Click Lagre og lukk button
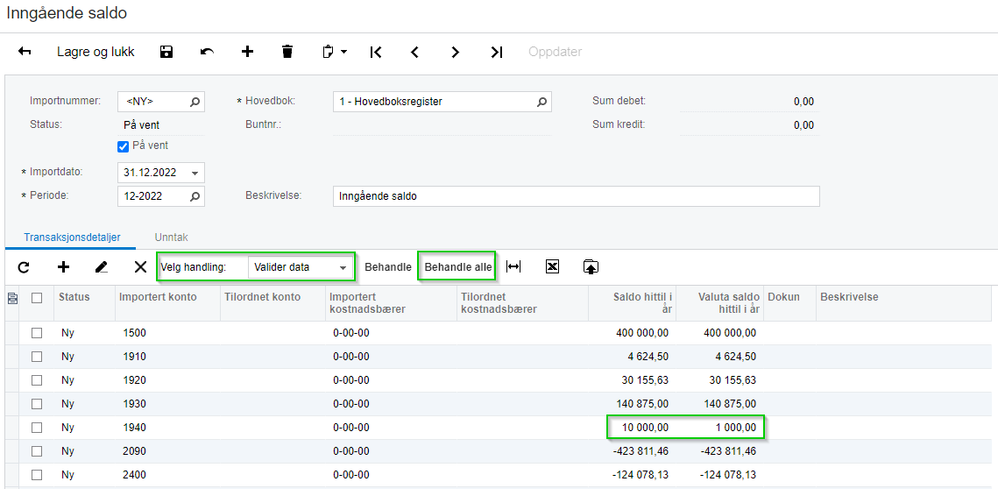The image size is (998, 489). click(96, 52)
